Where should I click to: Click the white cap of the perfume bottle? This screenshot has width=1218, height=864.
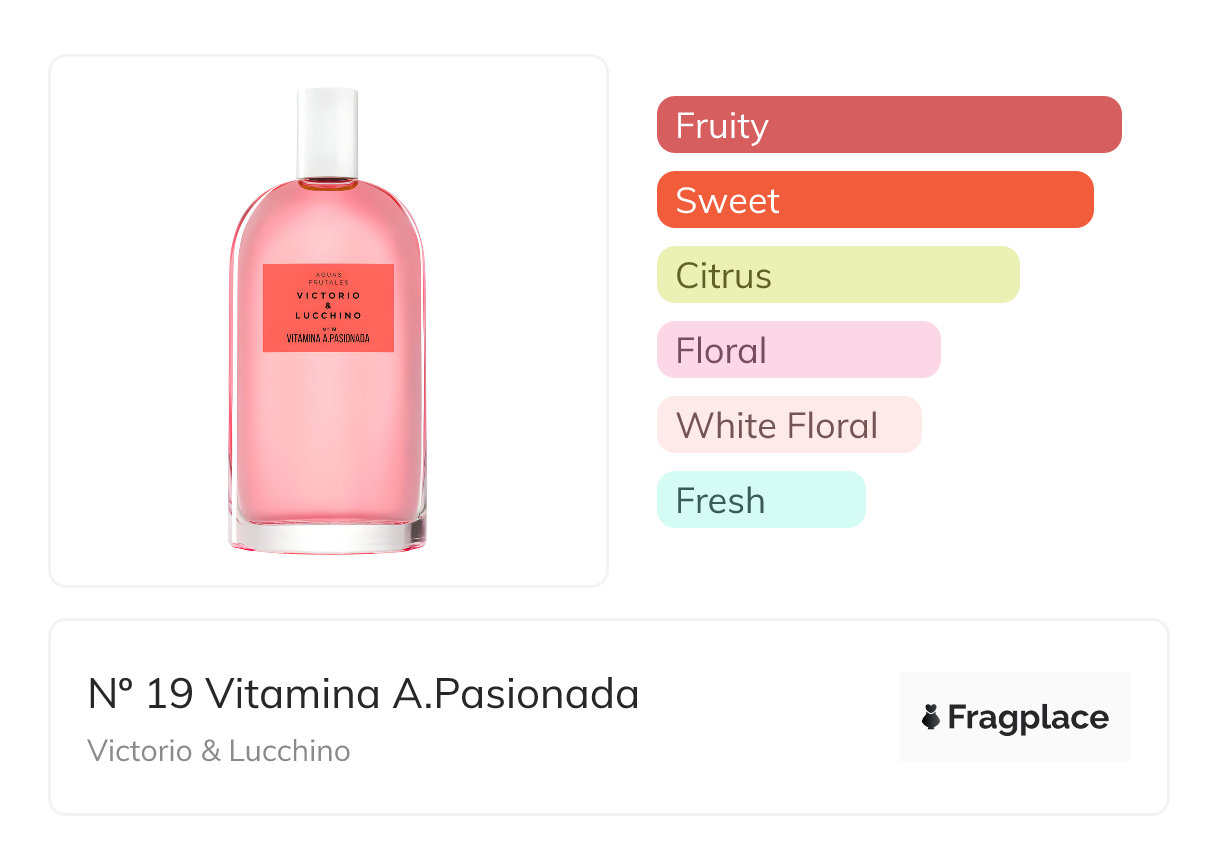click(x=328, y=130)
